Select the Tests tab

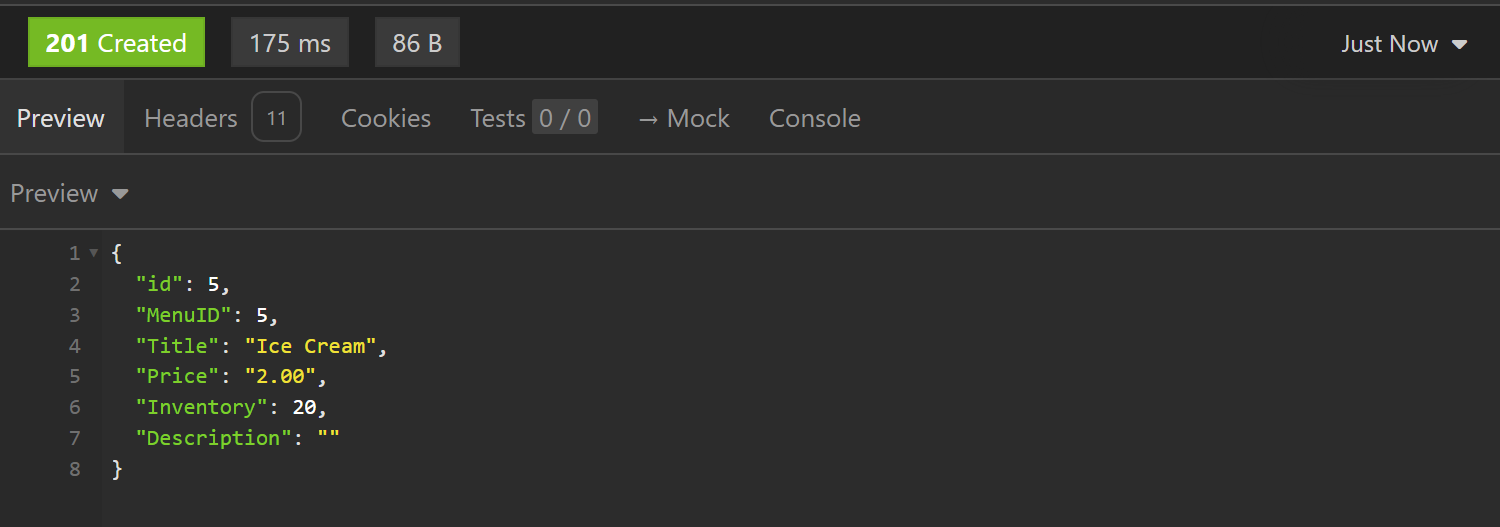coord(497,118)
